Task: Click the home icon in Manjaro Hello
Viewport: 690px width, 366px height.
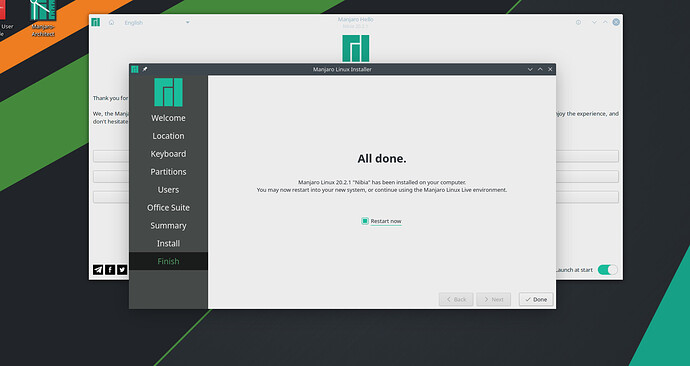Action: click(x=111, y=22)
